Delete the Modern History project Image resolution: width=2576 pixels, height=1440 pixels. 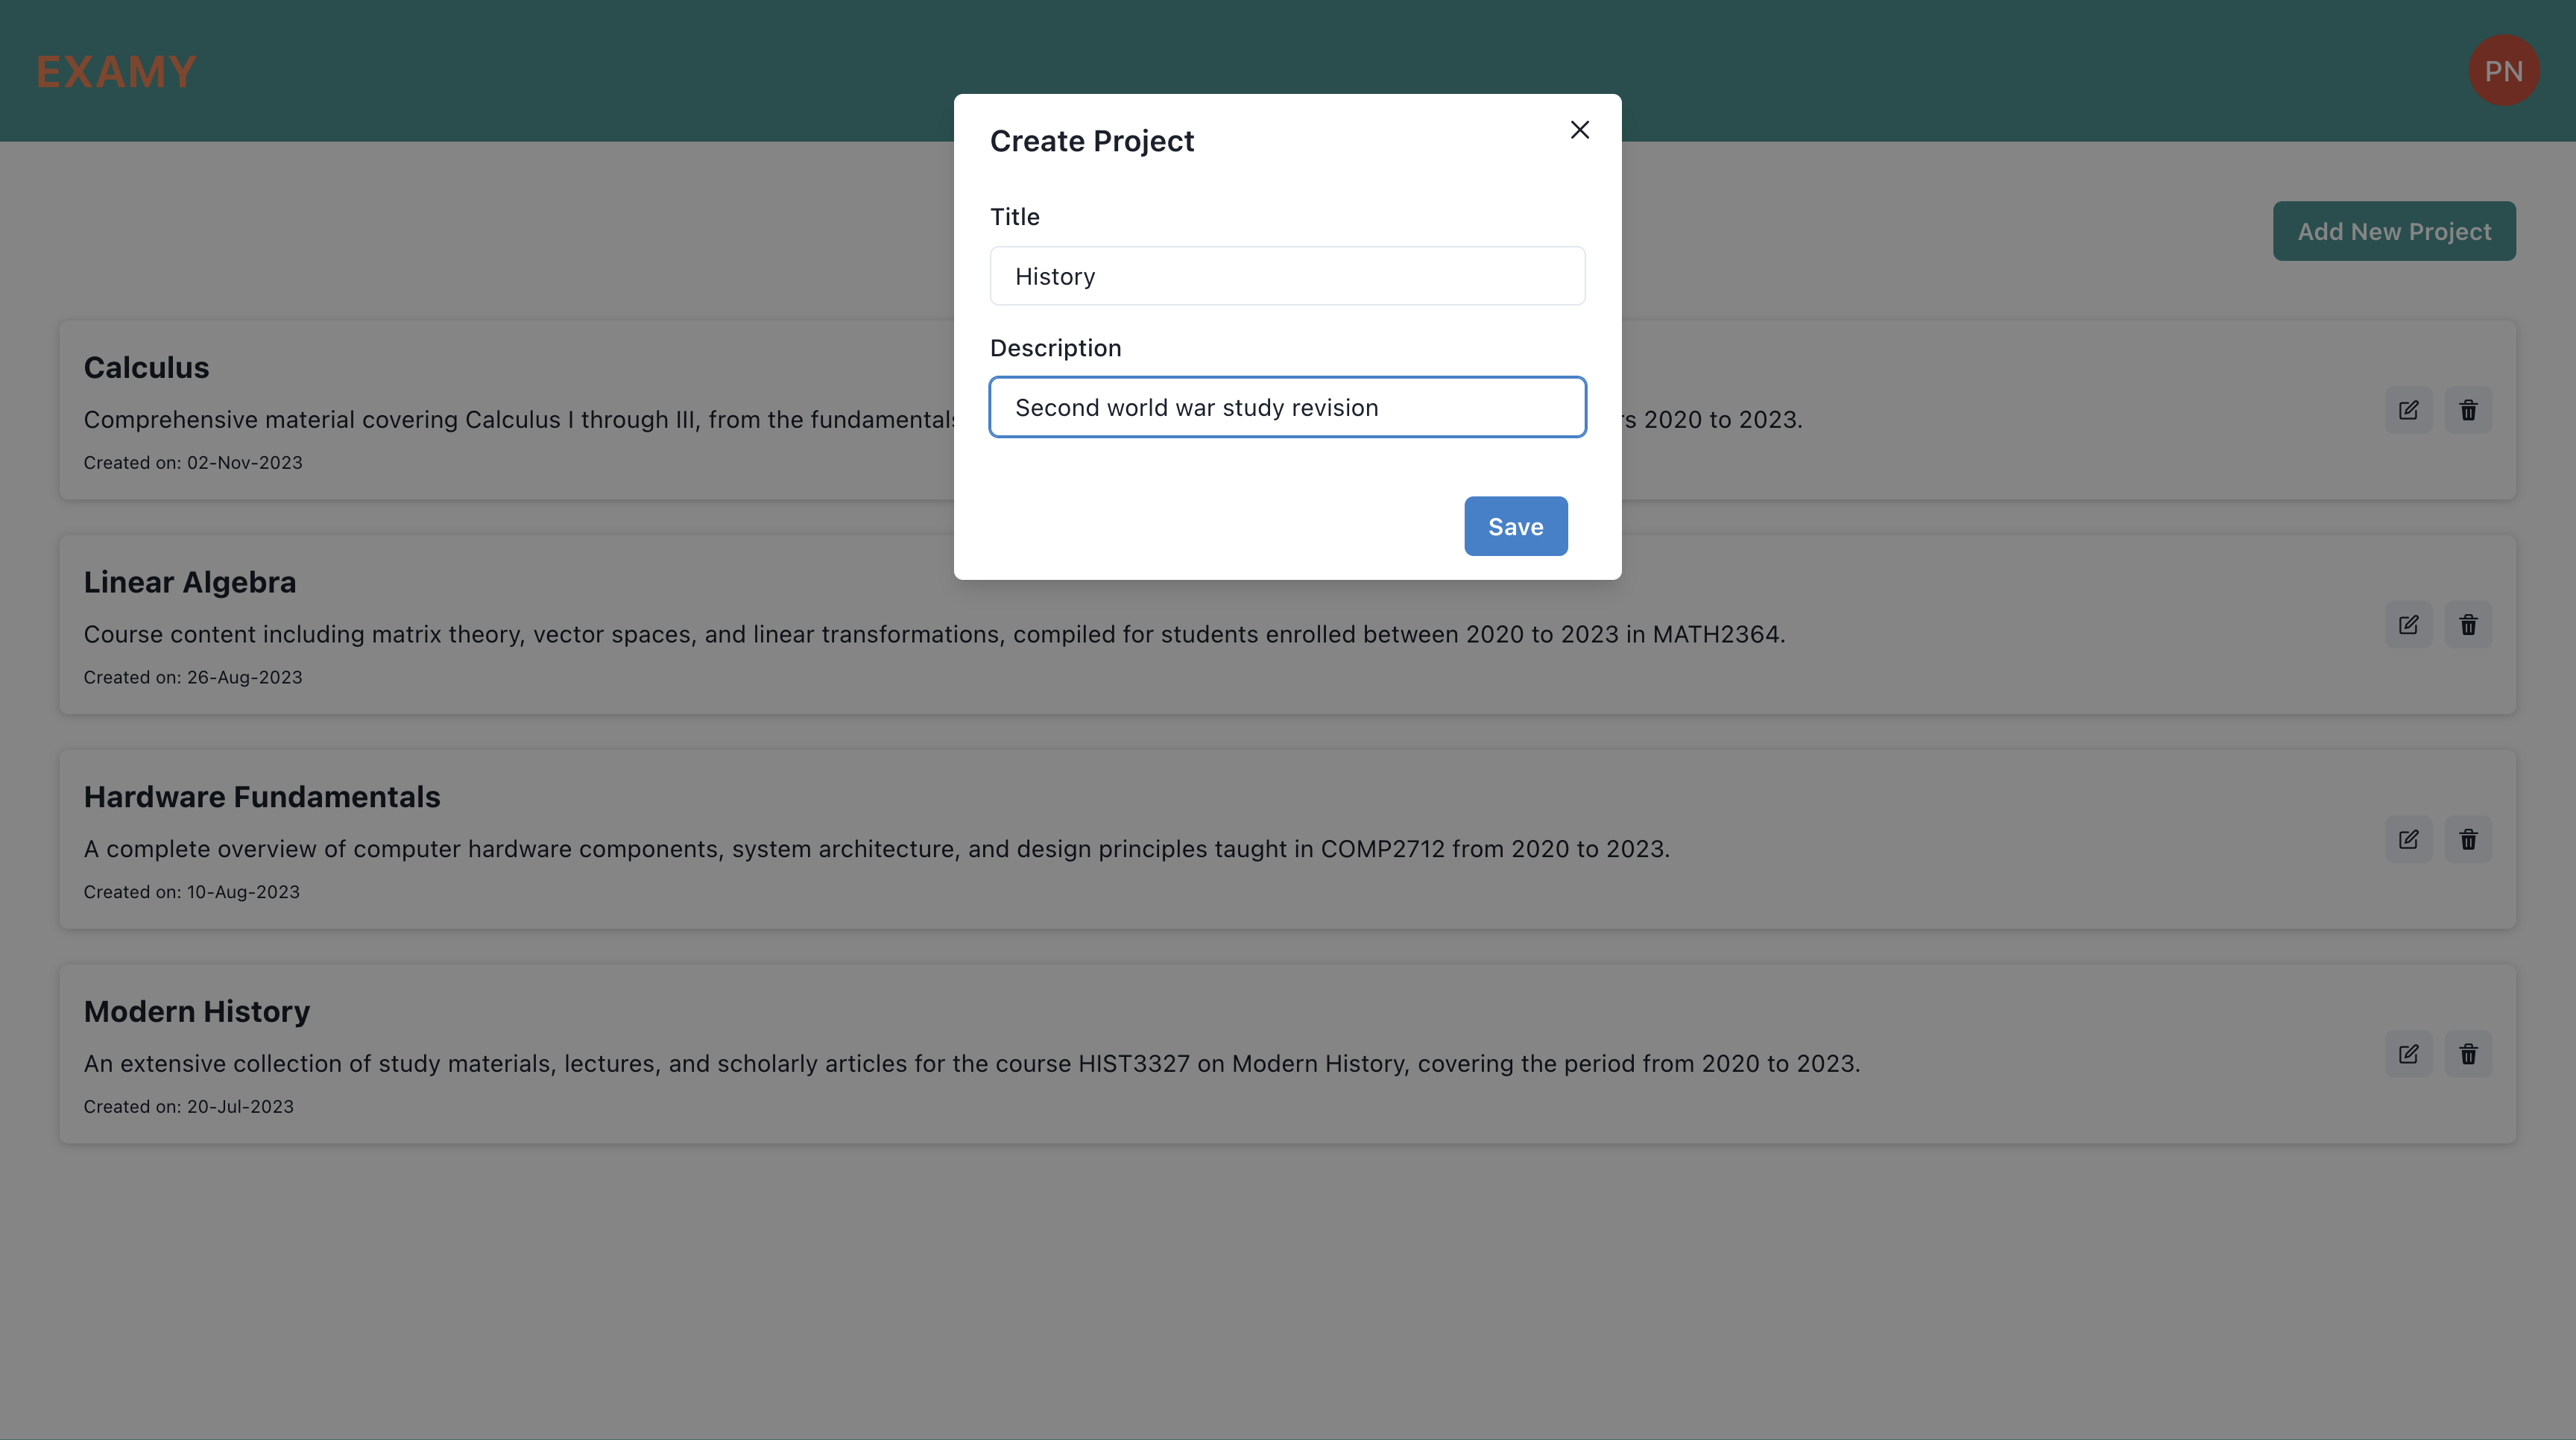2468,1054
